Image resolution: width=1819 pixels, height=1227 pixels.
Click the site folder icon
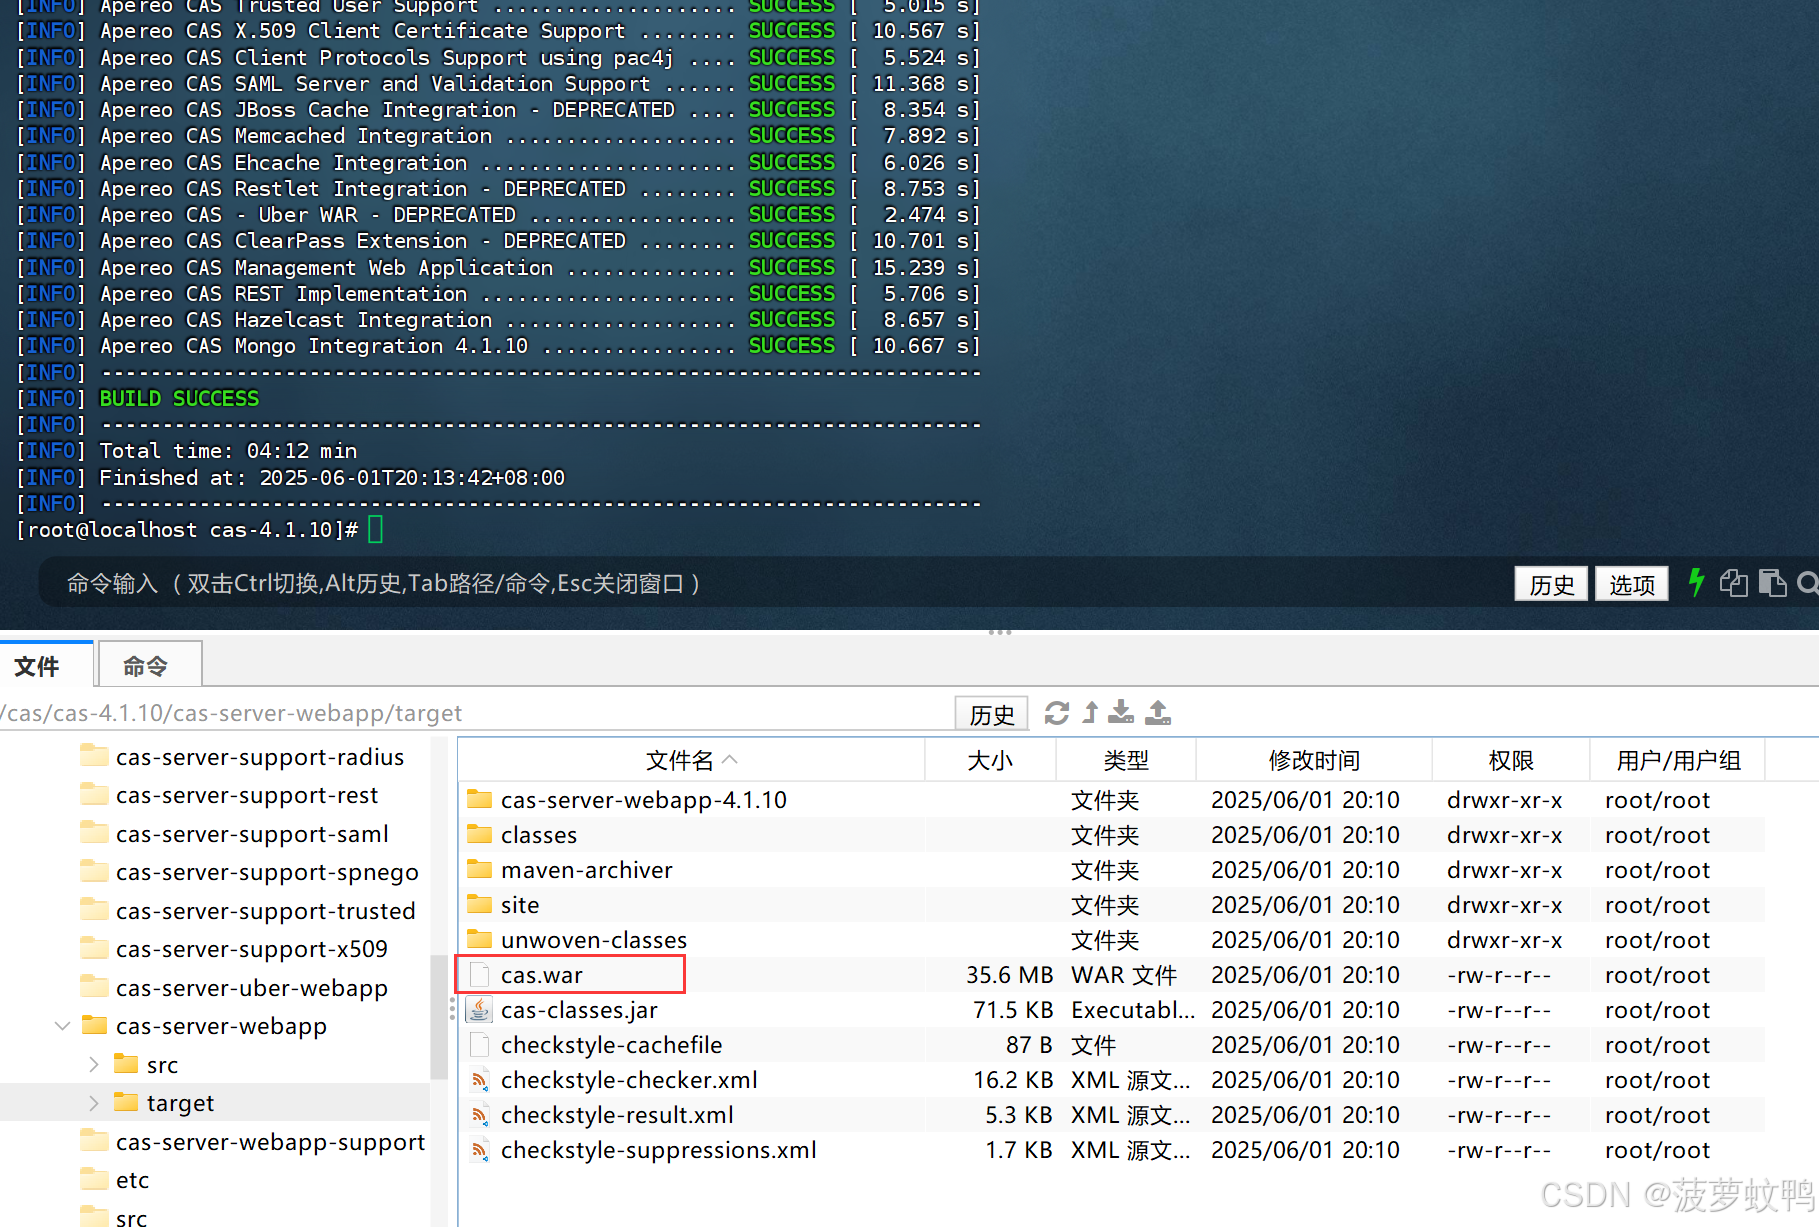pos(480,904)
